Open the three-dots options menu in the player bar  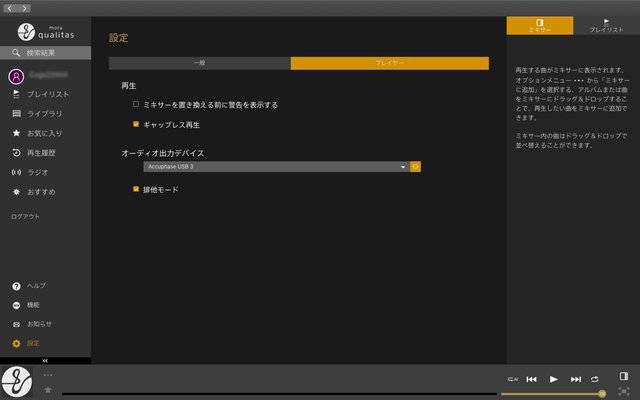click(47, 375)
